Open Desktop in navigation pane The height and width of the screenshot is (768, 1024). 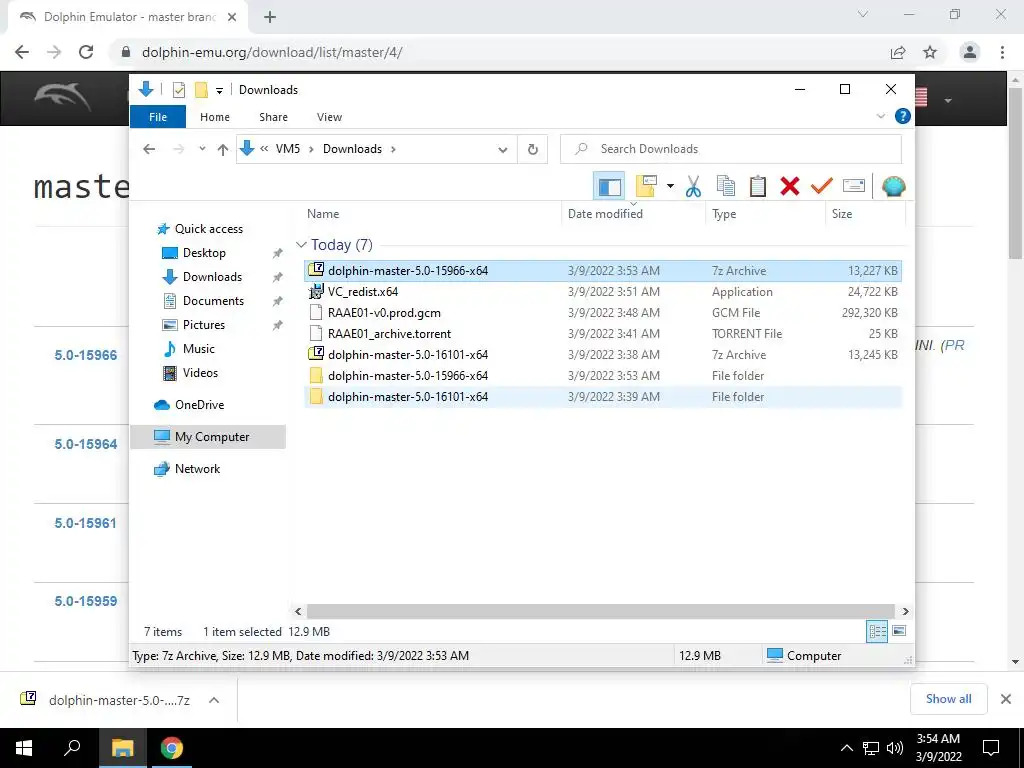tap(204, 253)
